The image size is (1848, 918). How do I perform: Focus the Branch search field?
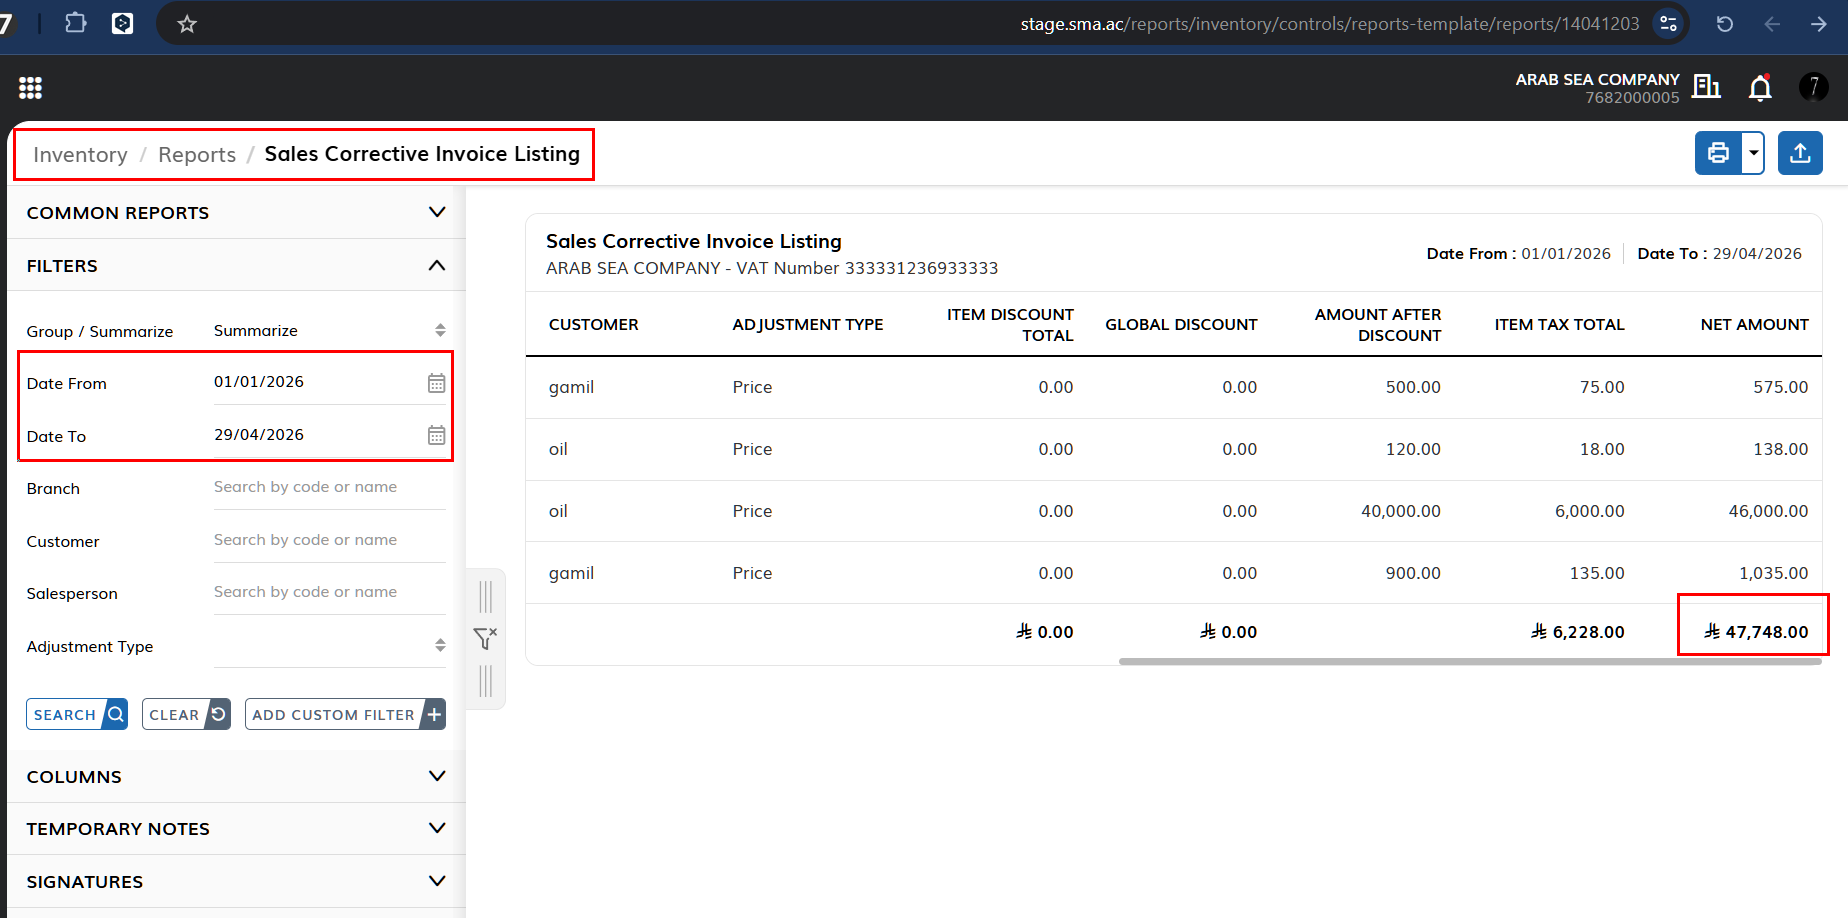point(330,487)
